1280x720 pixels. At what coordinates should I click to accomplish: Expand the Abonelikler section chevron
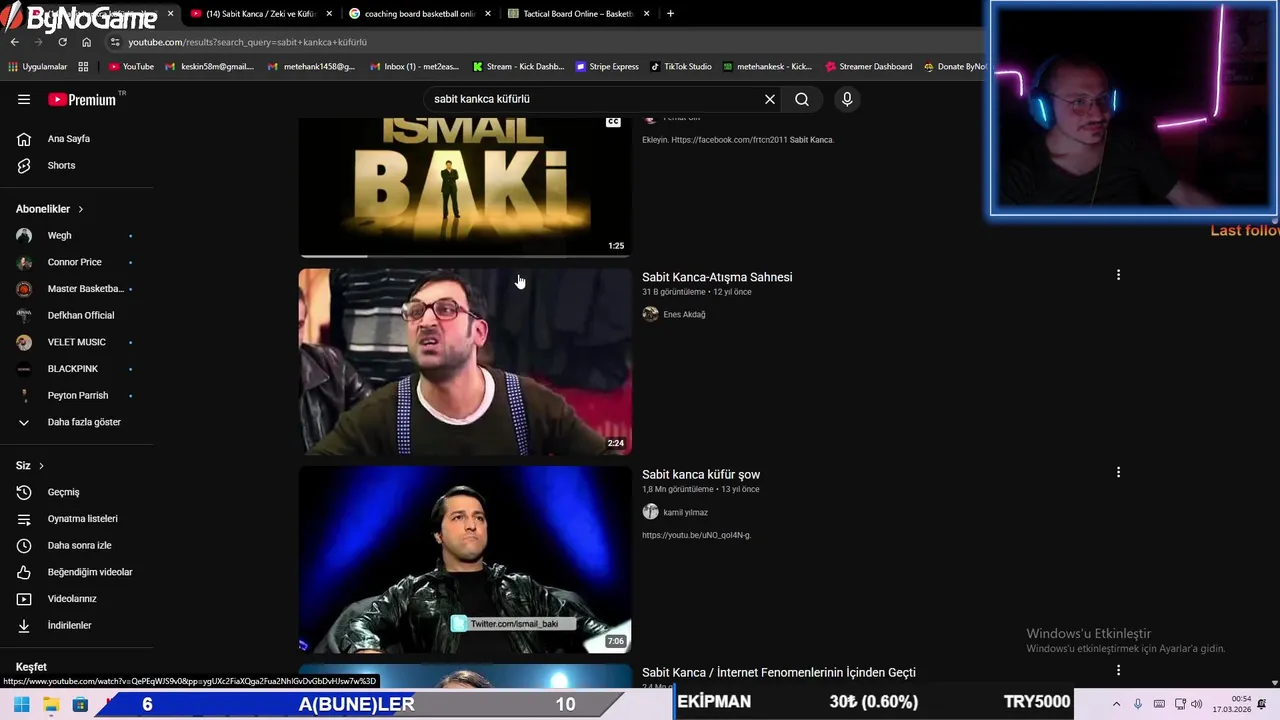point(80,209)
